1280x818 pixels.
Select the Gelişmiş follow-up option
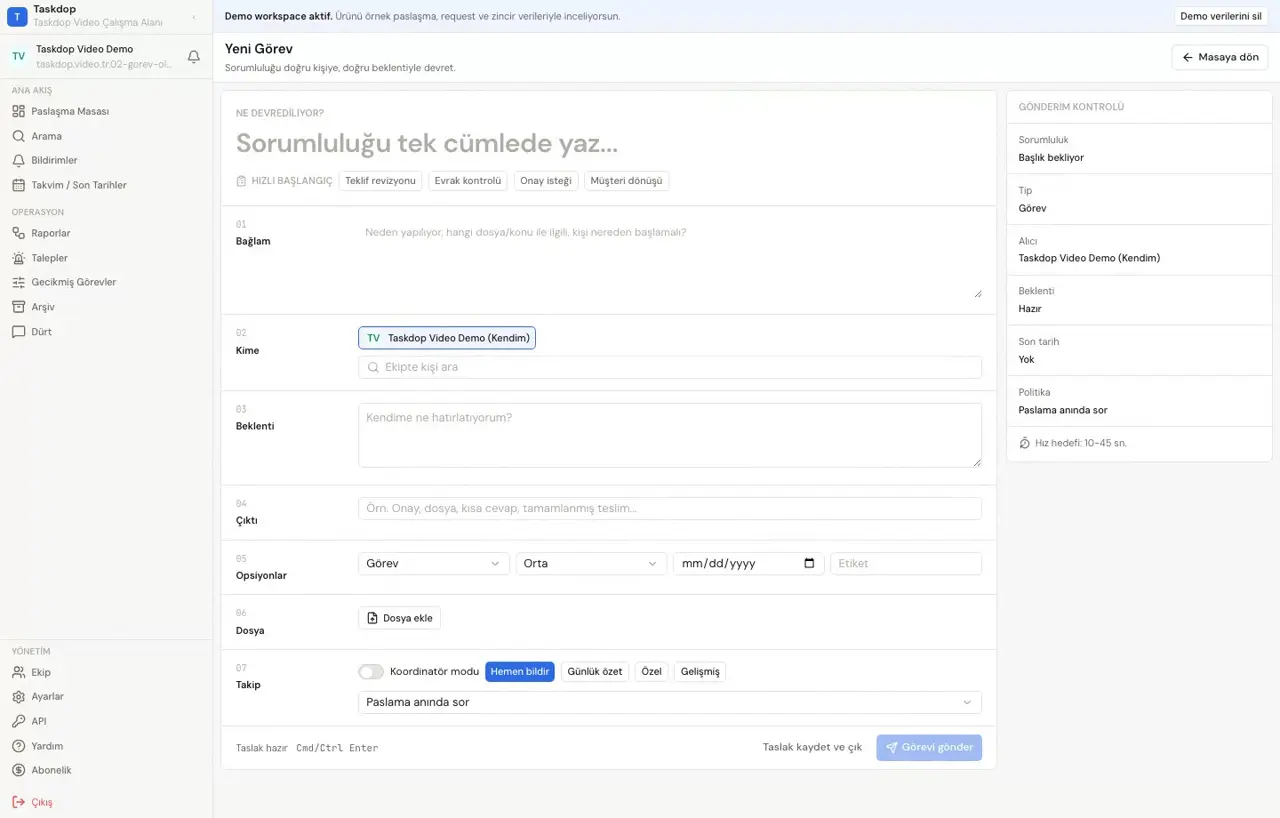(700, 672)
